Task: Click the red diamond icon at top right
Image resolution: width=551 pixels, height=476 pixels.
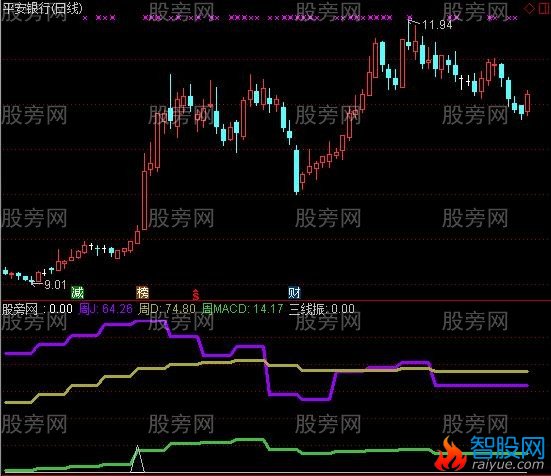Action: [x=529, y=8]
